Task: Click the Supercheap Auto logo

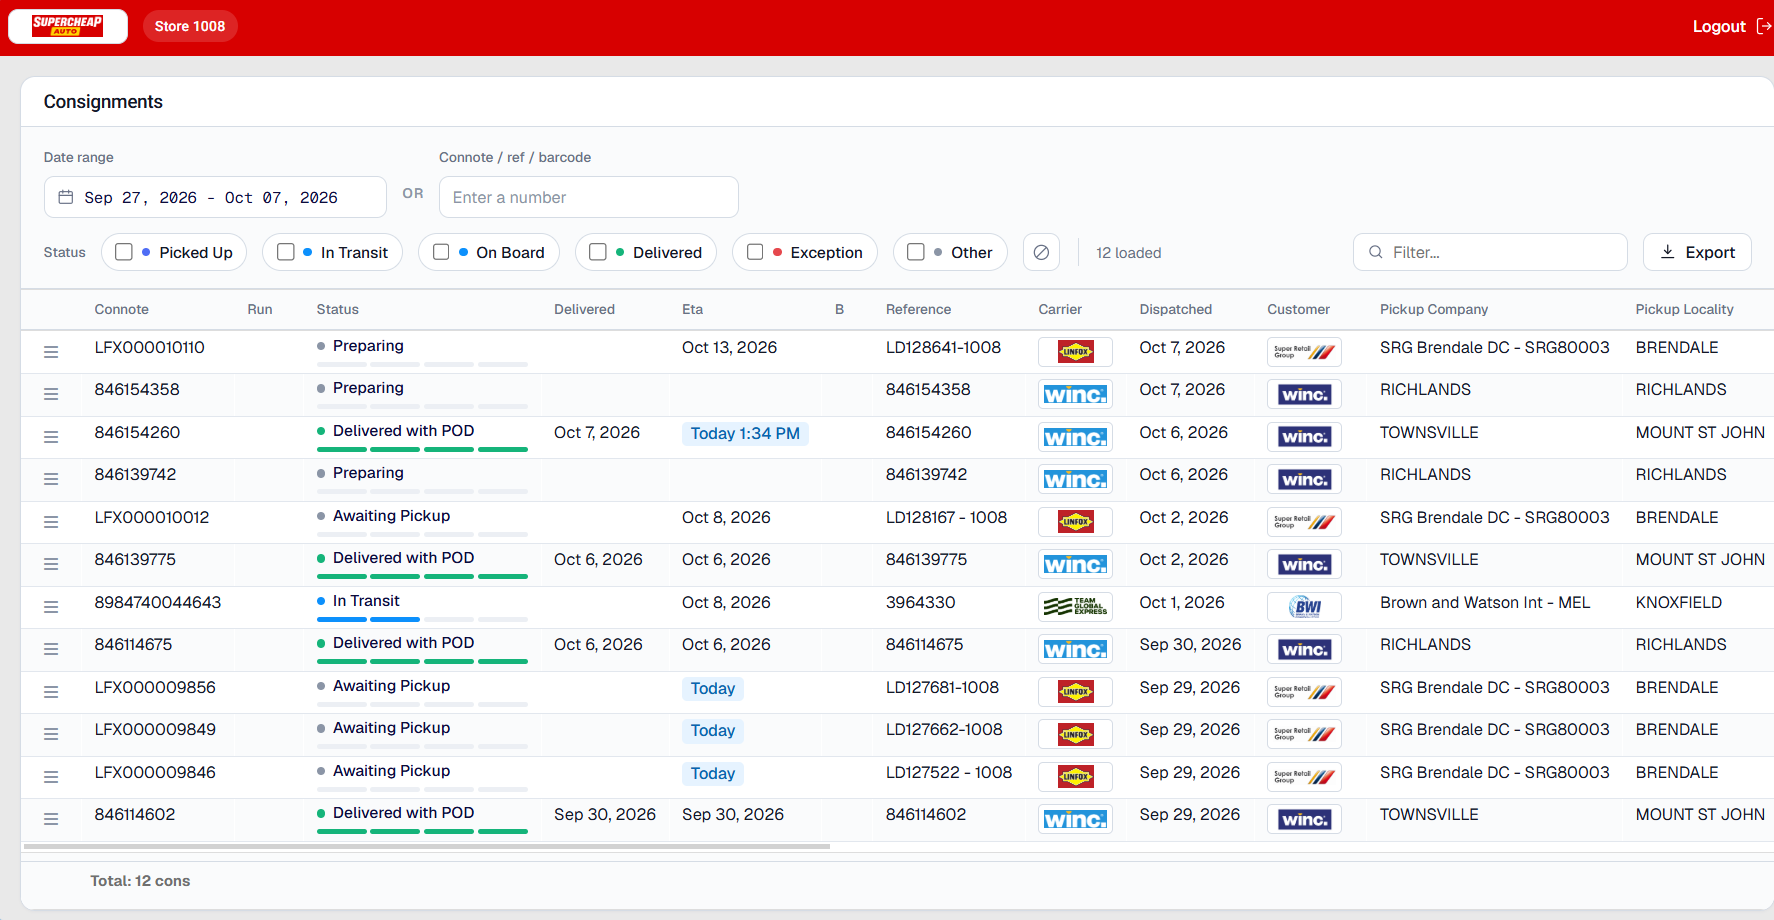Action: pos(67,26)
